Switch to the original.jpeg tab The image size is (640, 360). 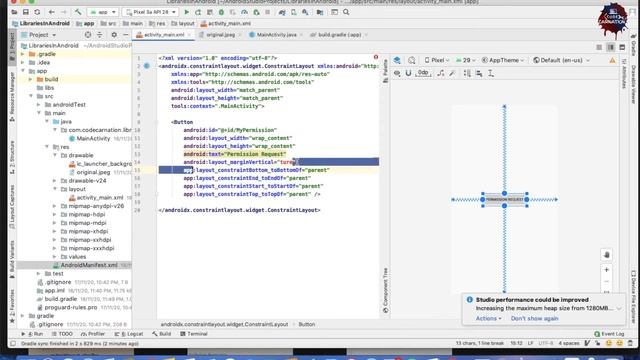pyautogui.click(x=220, y=35)
